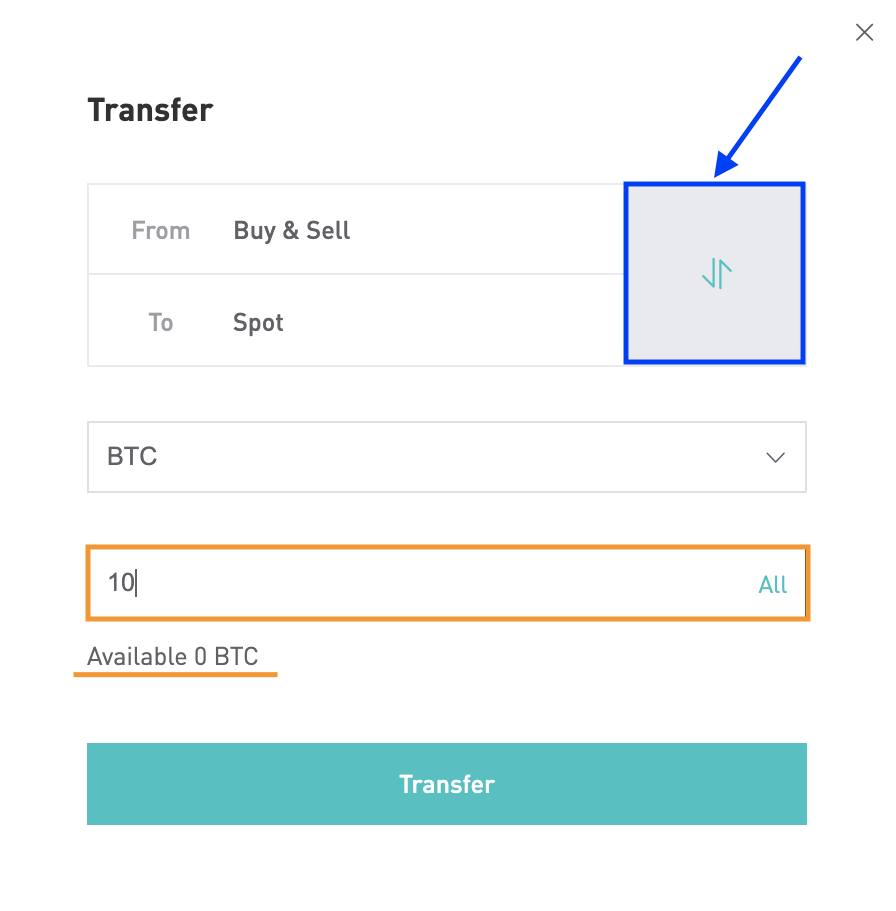
Task: Click the gray swap direction panel
Action: (x=715, y=273)
